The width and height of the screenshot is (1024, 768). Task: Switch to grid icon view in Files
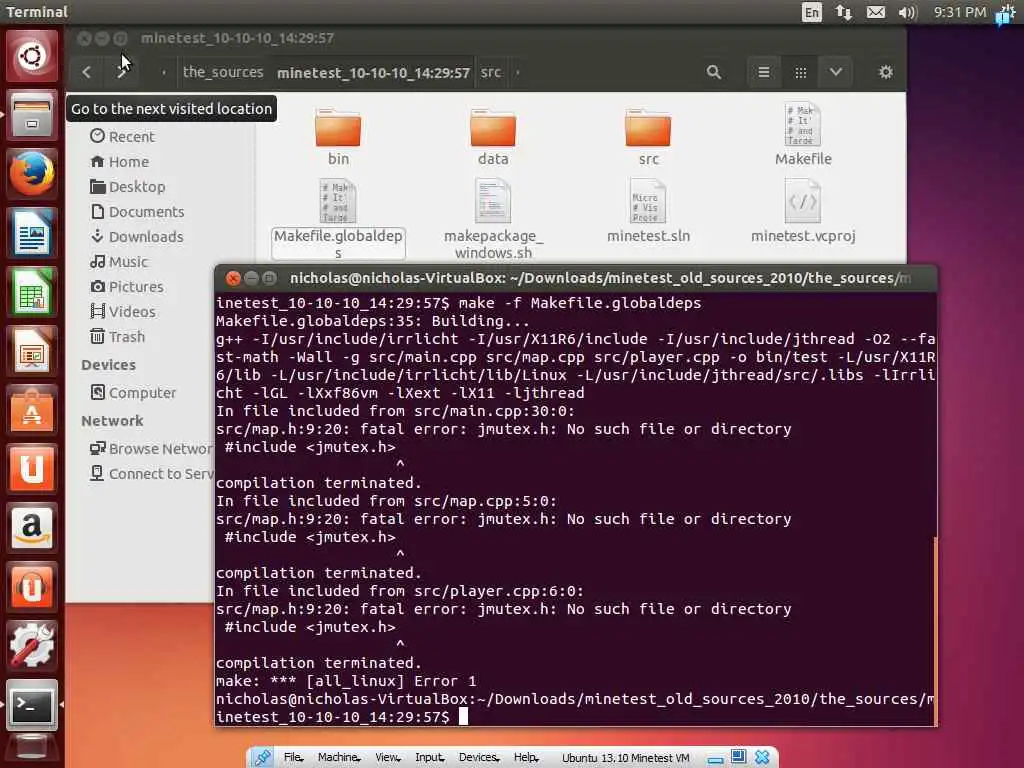pos(801,72)
